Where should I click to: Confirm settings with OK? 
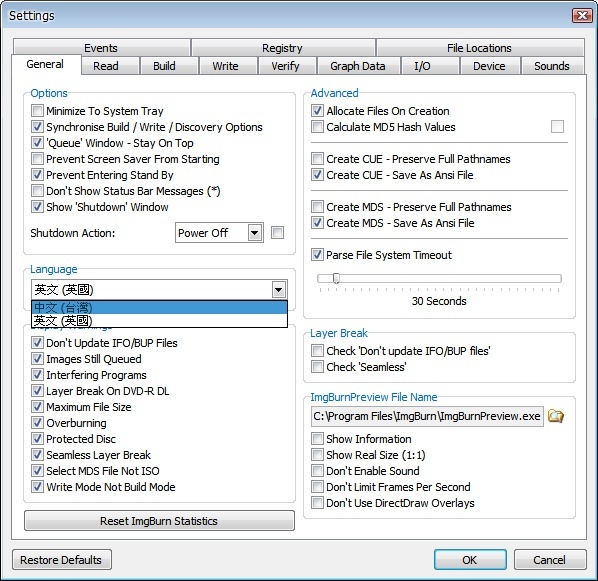pyautogui.click(x=470, y=560)
